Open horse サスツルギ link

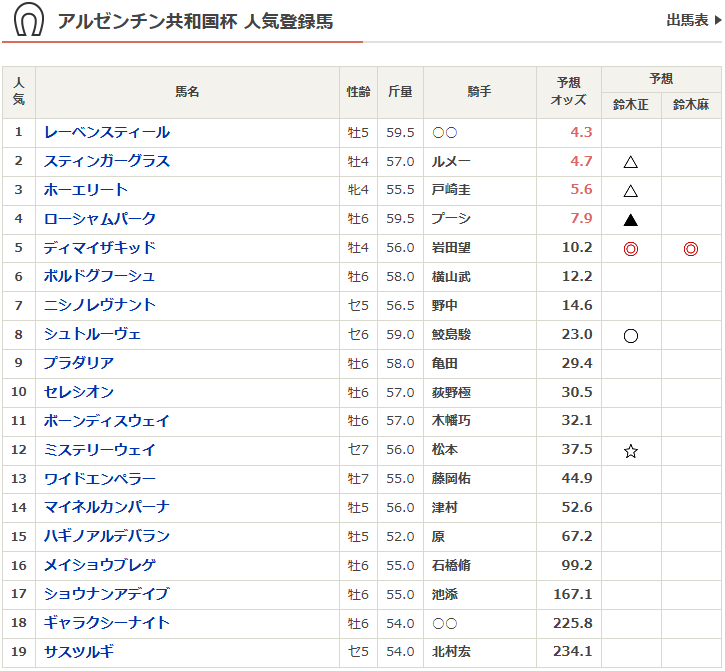79,652
